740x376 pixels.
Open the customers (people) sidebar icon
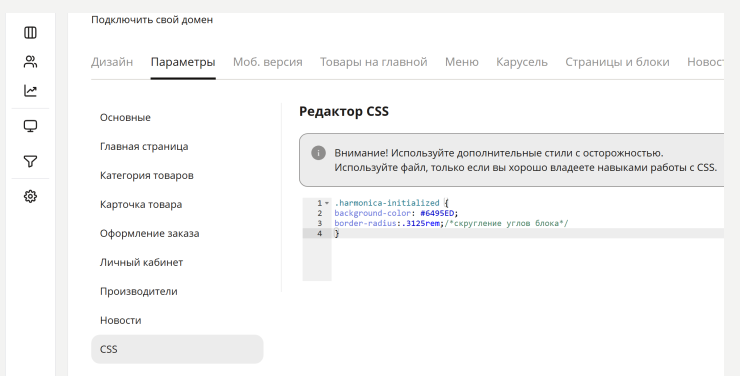coord(30,62)
